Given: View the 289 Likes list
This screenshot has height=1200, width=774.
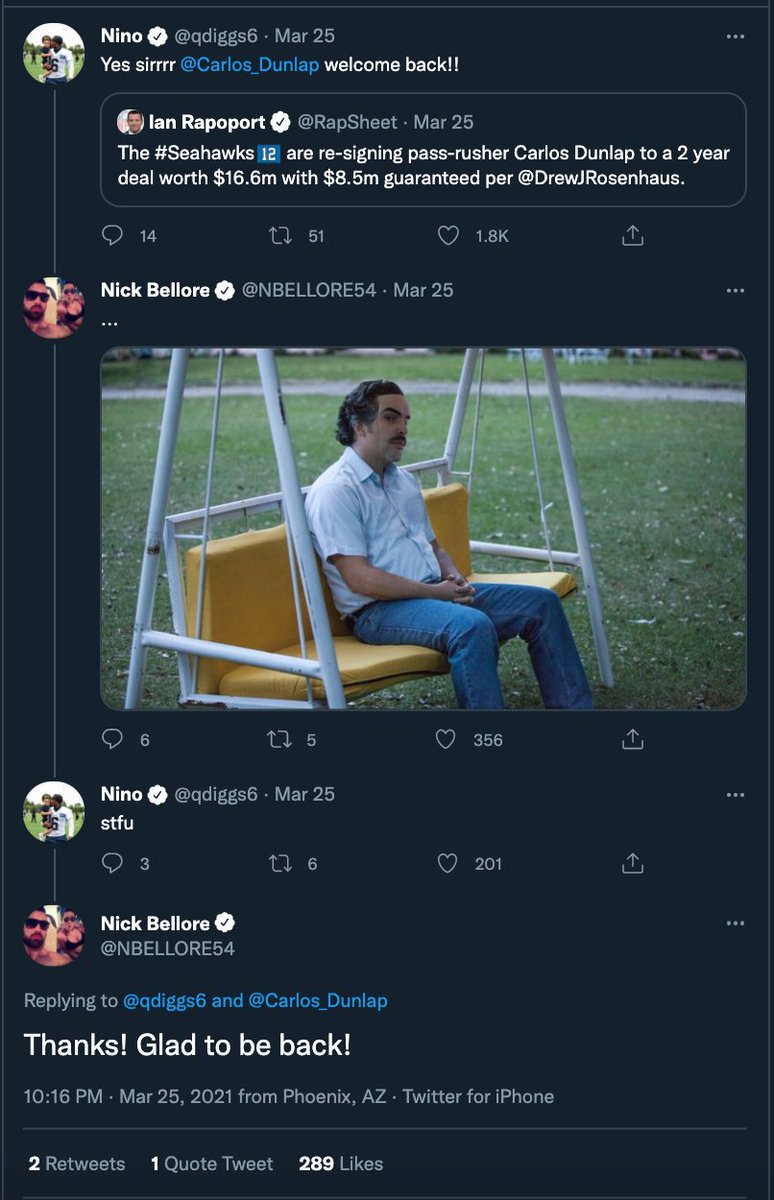Looking at the screenshot, I should (341, 1164).
